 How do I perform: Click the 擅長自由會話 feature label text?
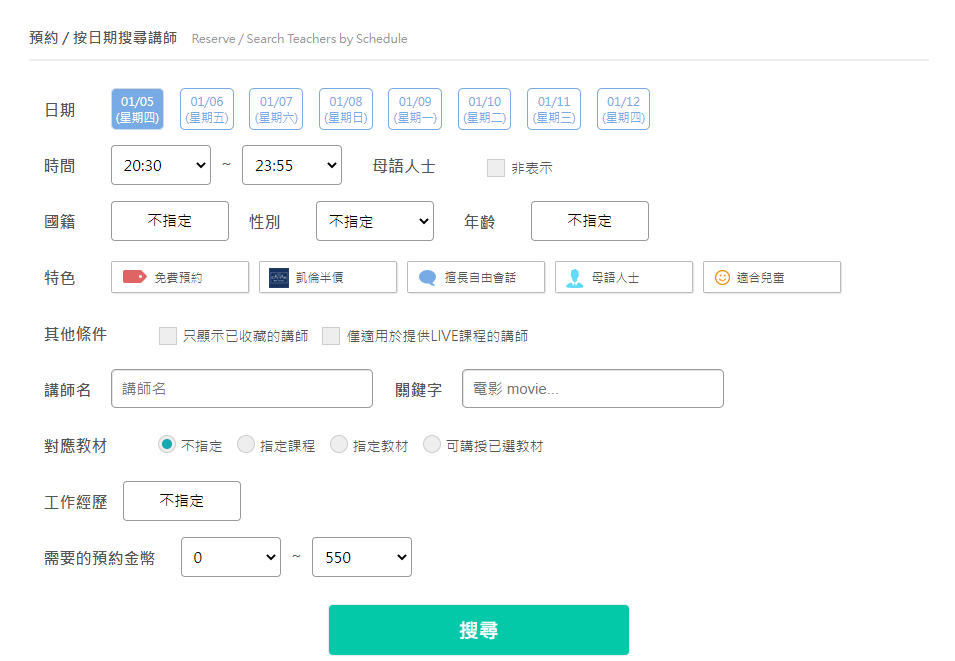tap(480, 278)
